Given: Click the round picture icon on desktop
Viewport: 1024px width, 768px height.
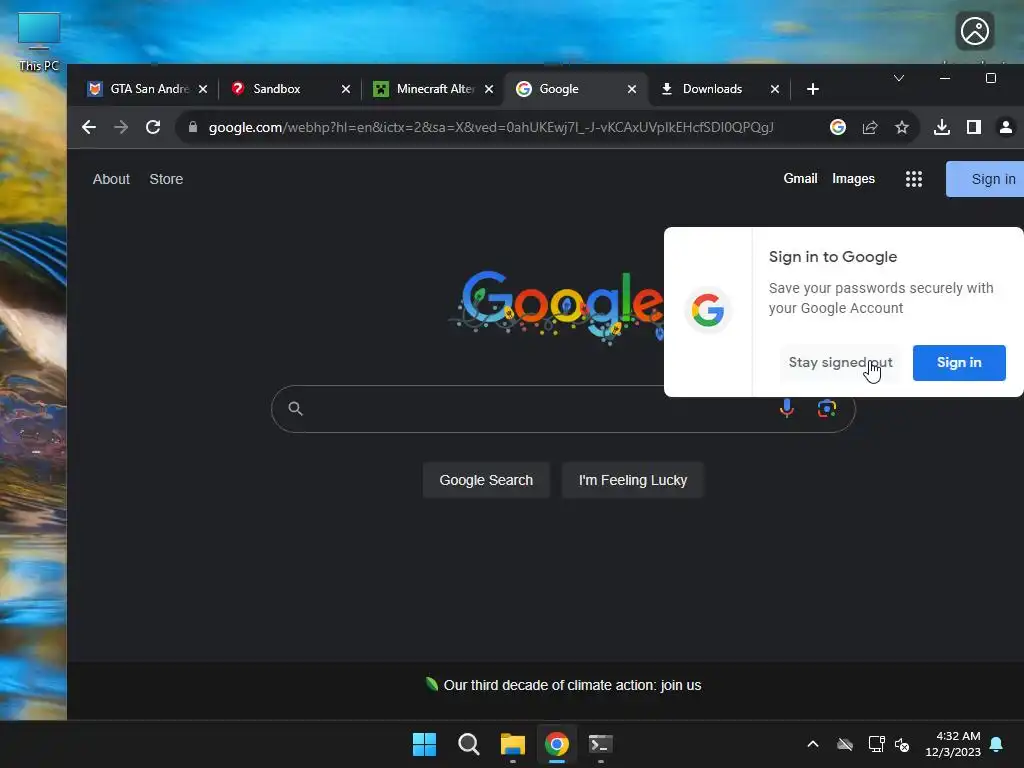Looking at the screenshot, I should click(x=975, y=31).
